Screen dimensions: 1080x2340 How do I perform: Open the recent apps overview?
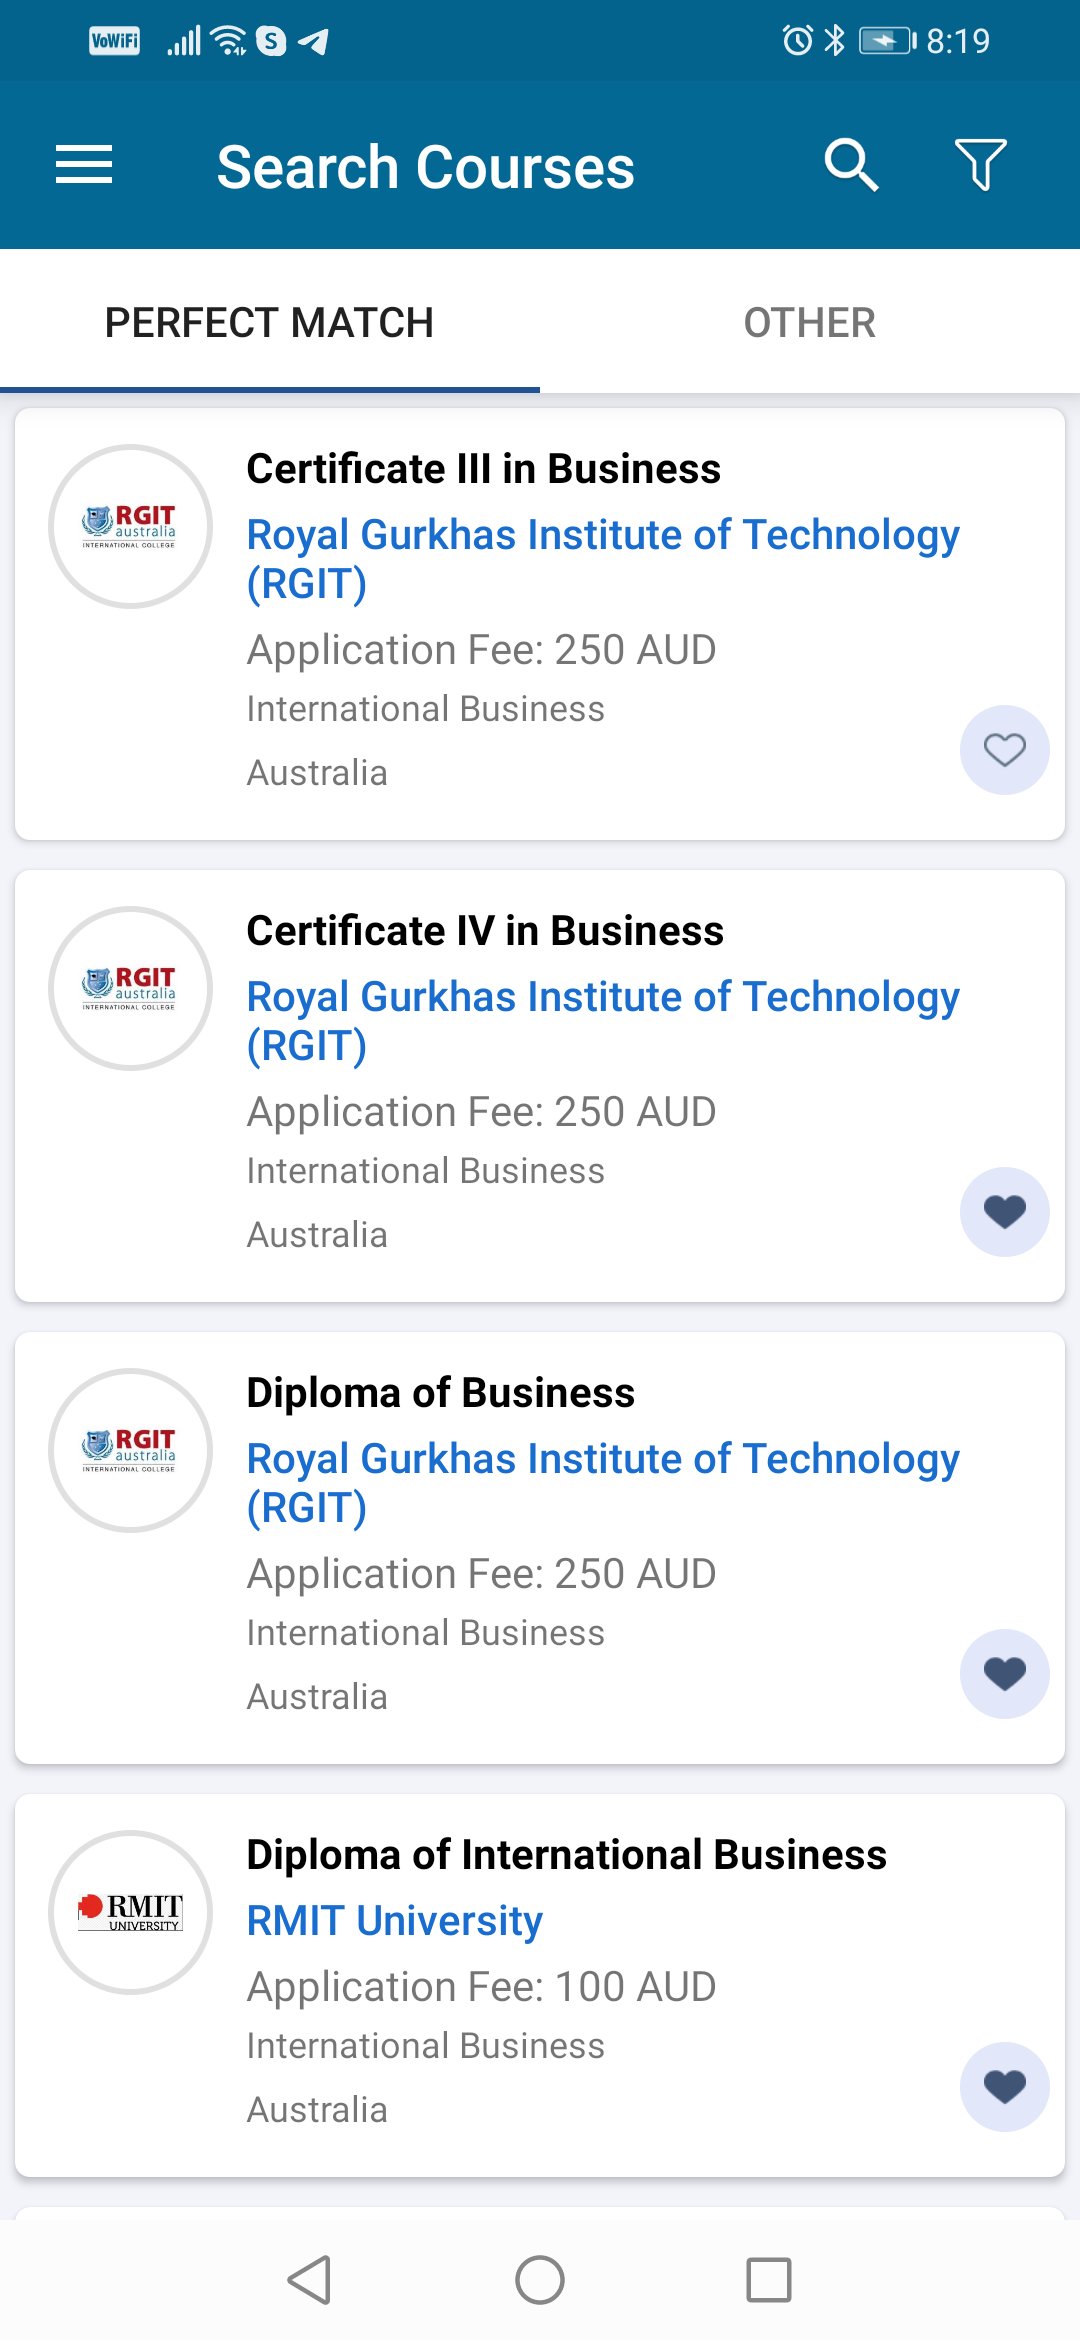(x=768, y=2280)
